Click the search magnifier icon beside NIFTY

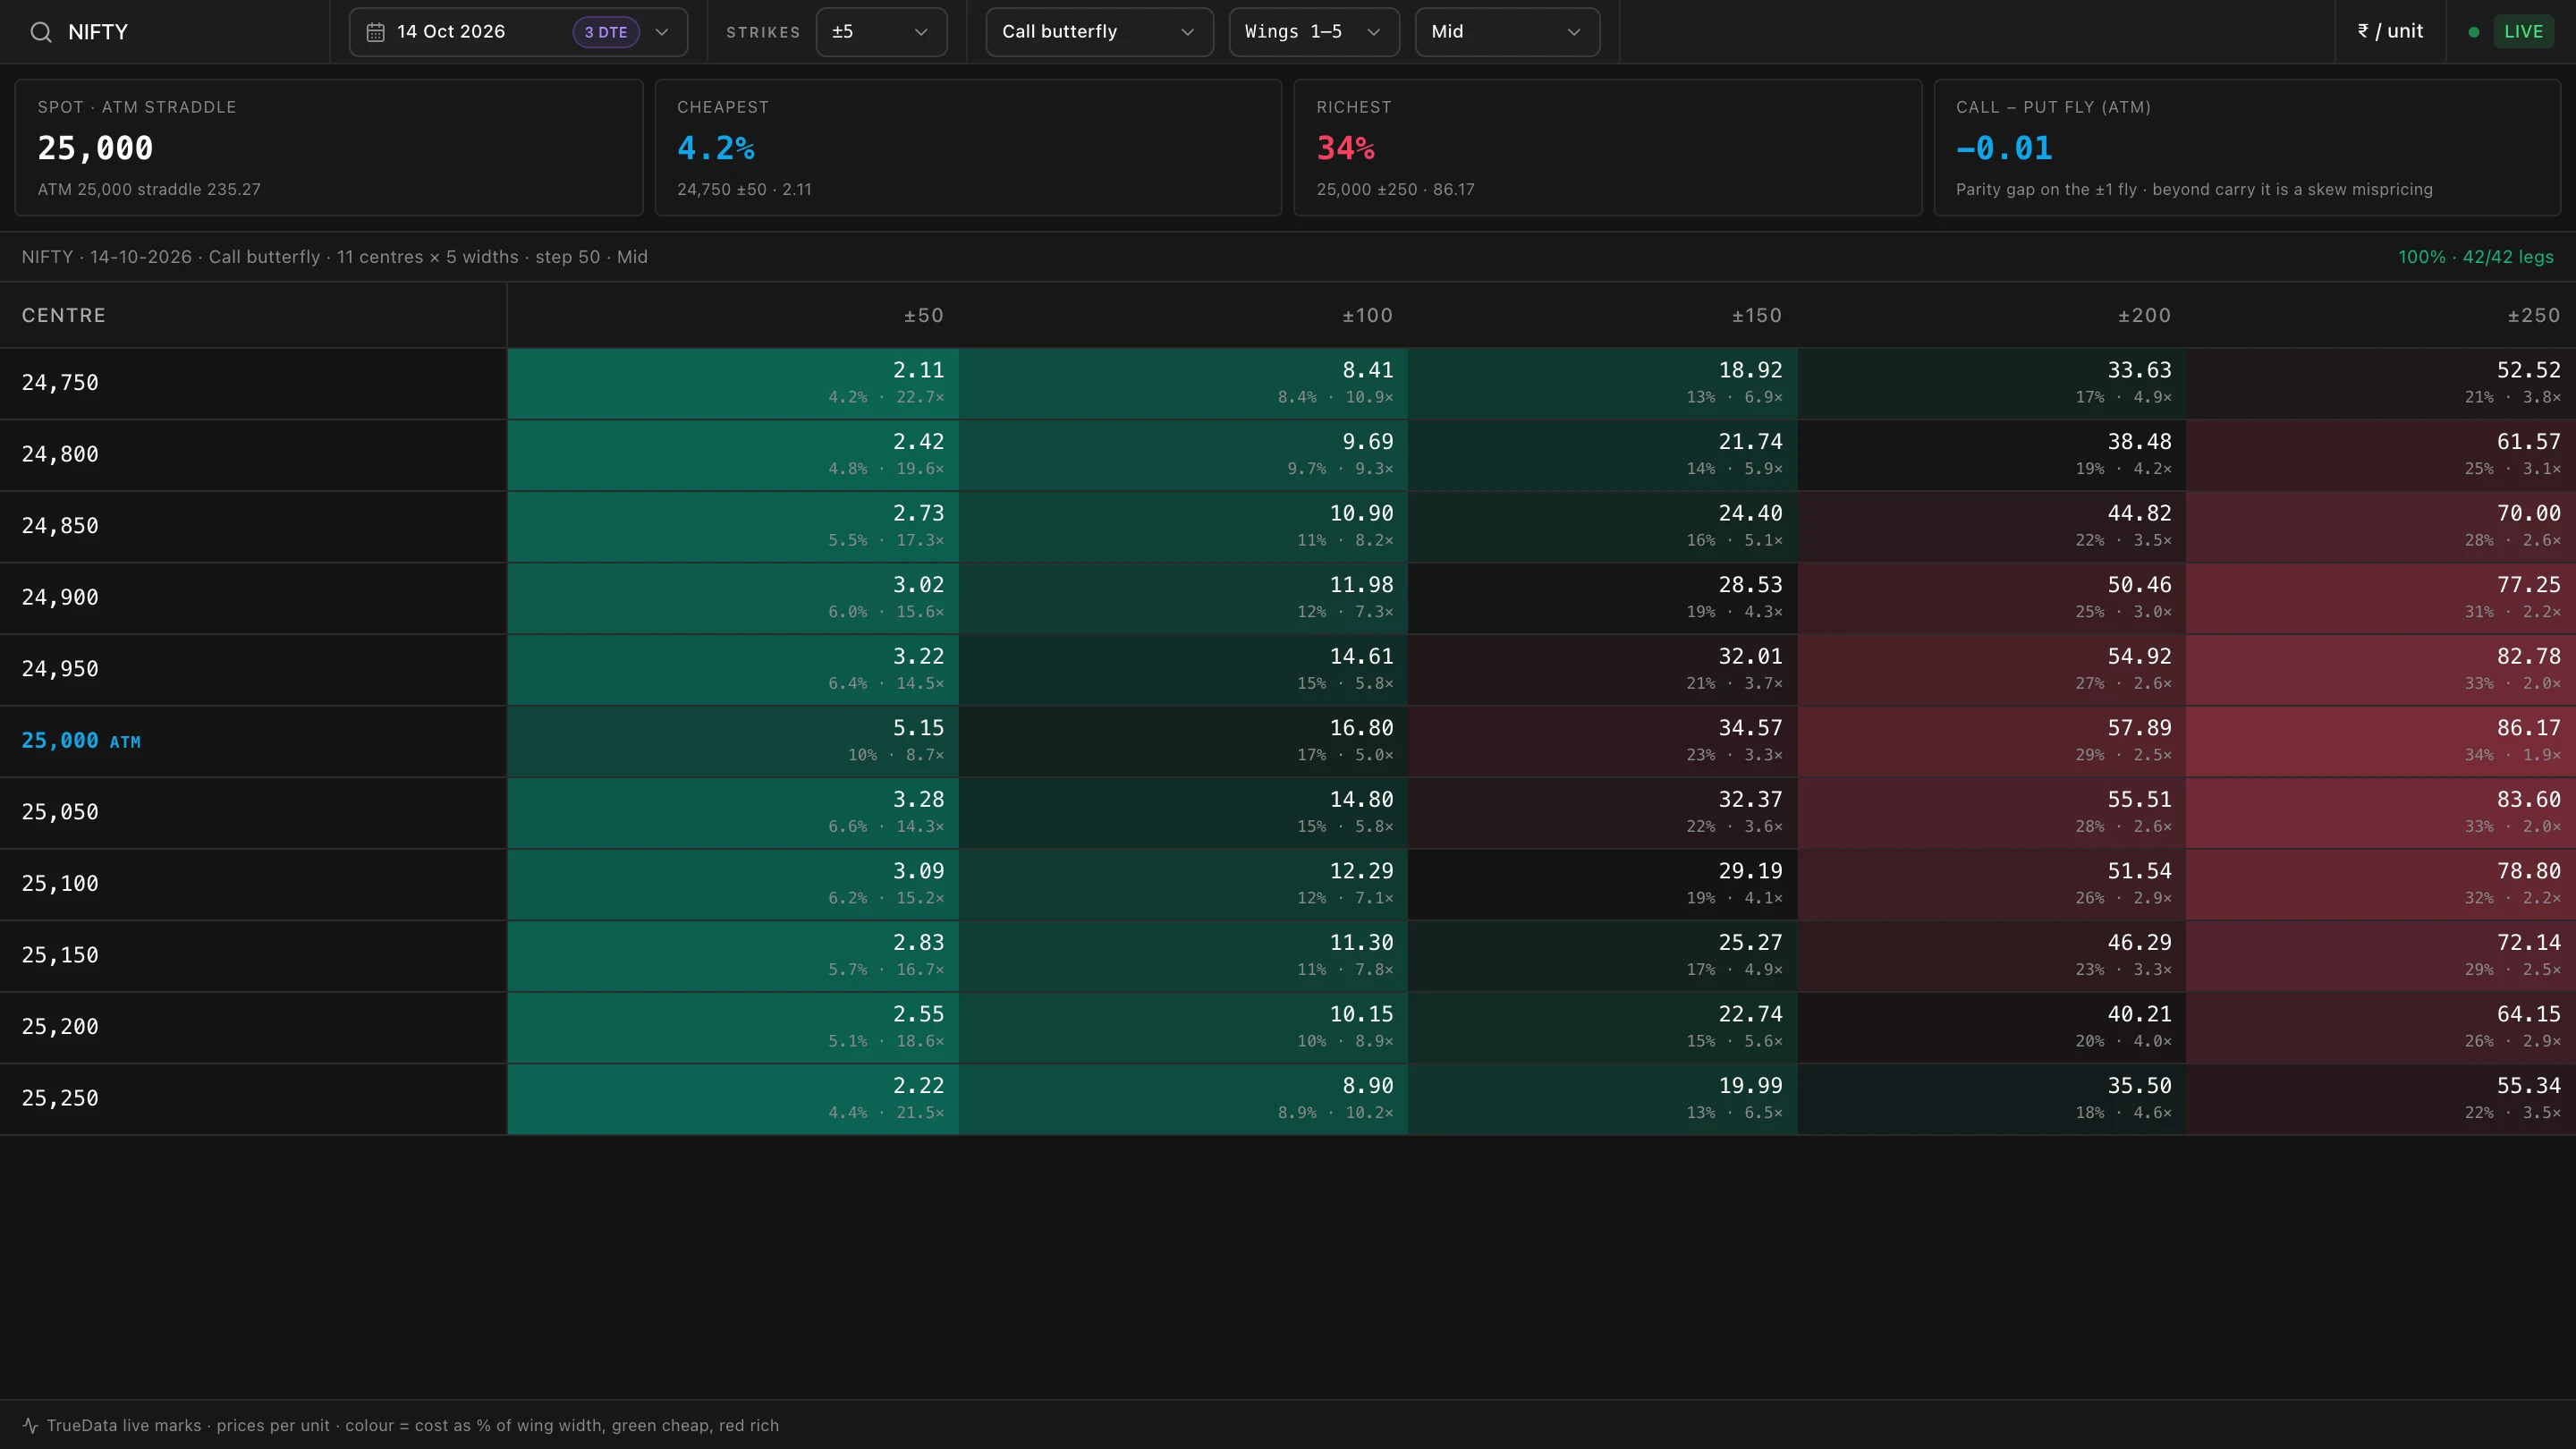pos(41,32)
